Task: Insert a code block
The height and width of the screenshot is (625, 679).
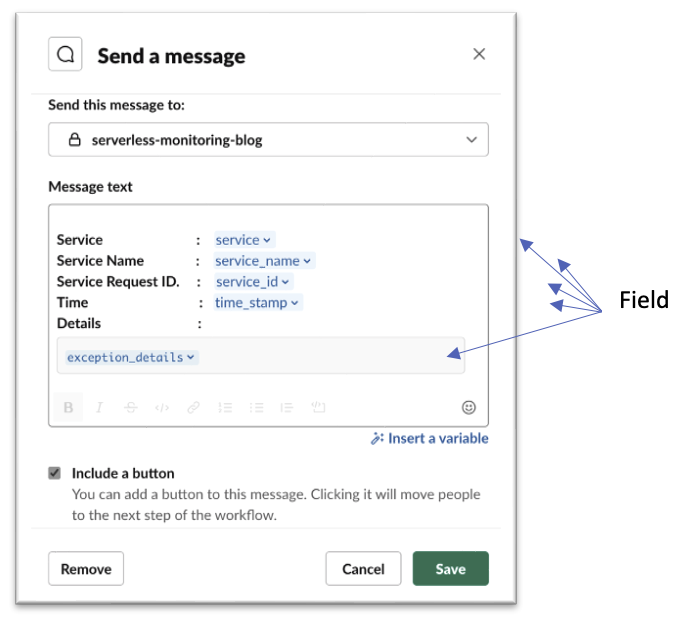Action: click(x=318, y=407)
